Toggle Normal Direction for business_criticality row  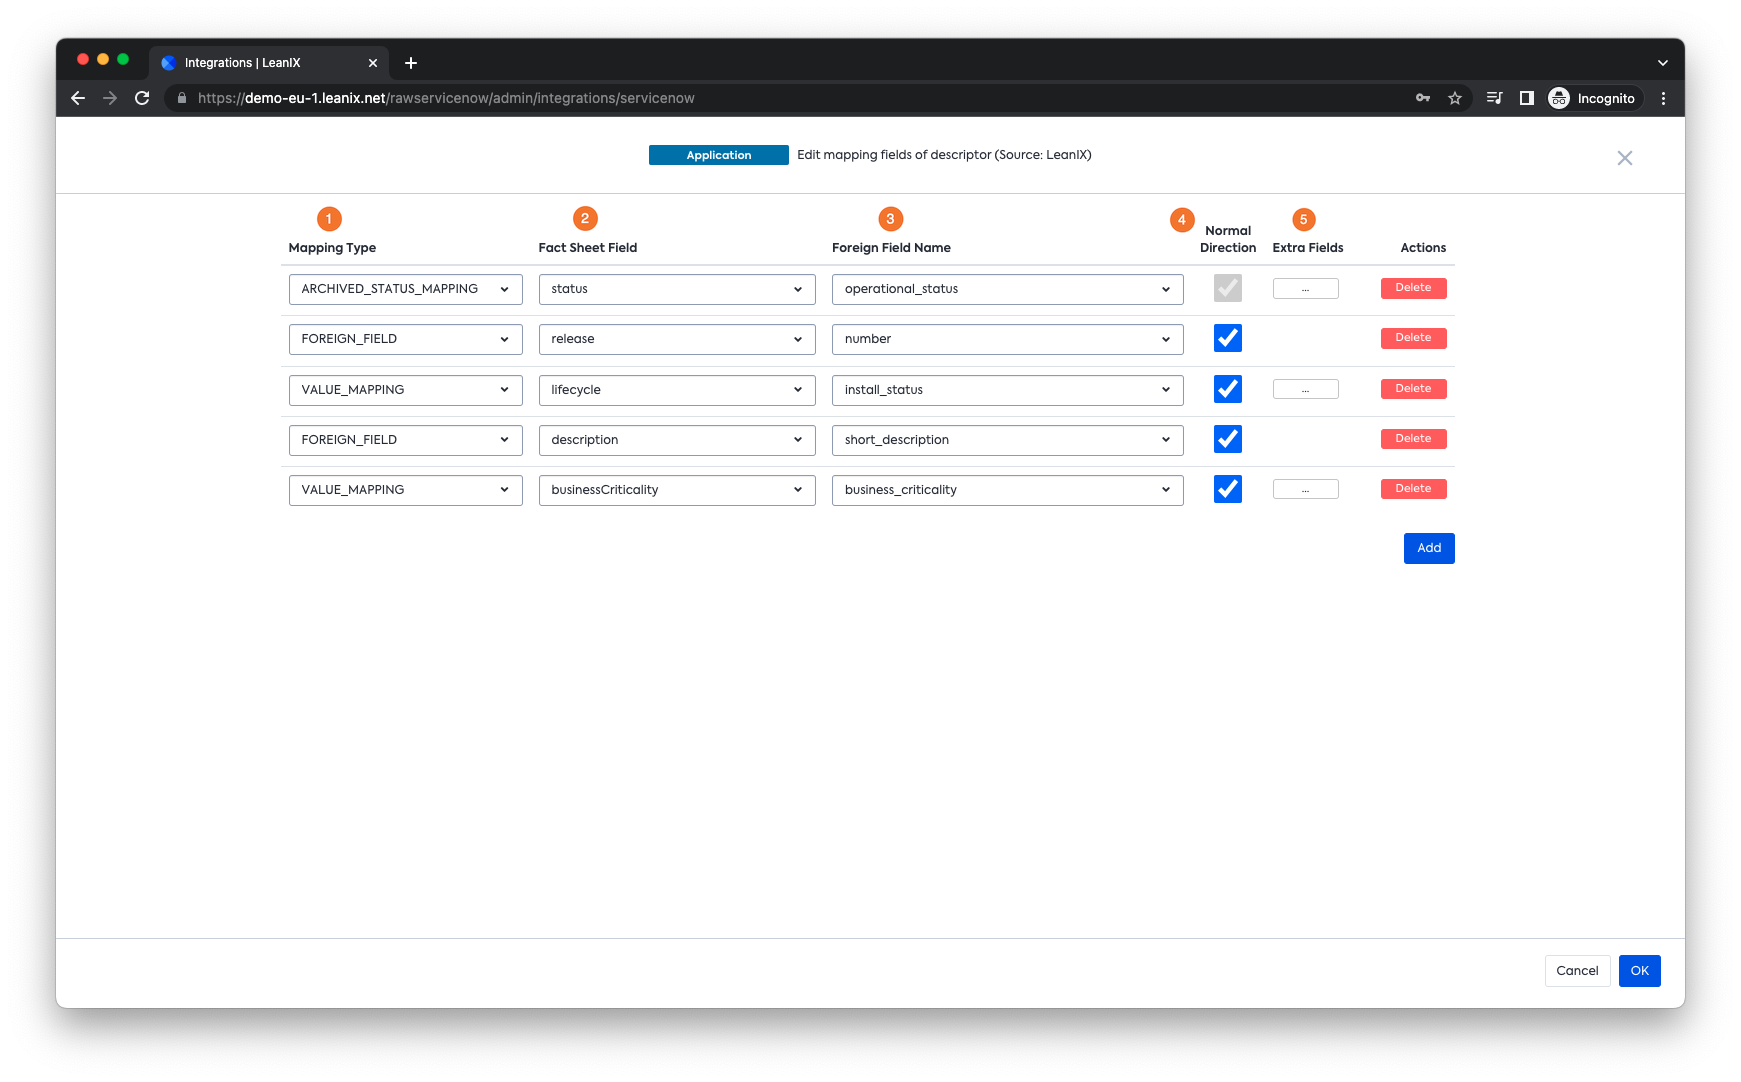coord(1227,489)
